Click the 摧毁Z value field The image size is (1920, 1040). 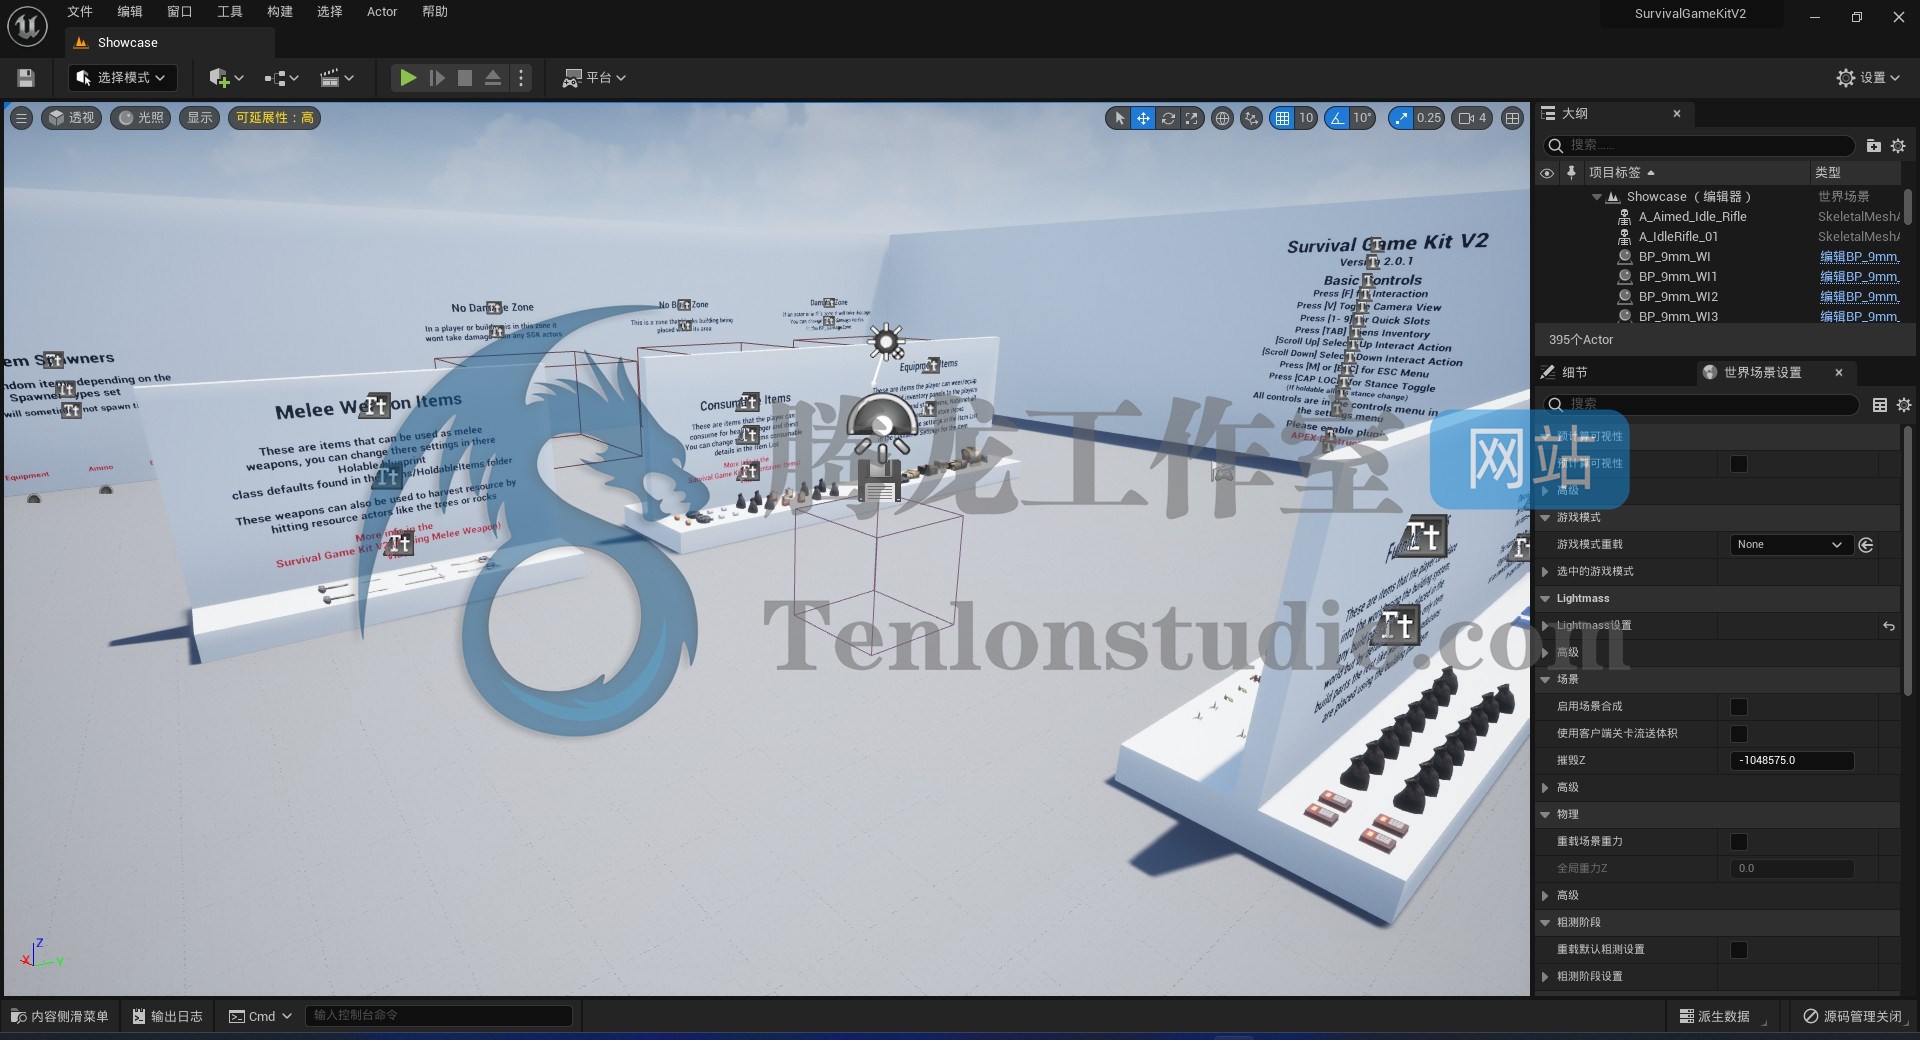1792,761
